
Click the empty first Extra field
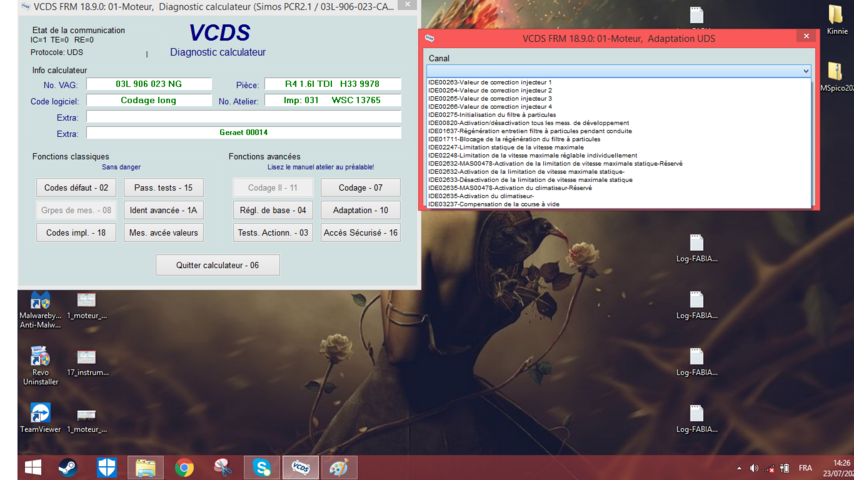pyautogui.click(x=243, y=117)
